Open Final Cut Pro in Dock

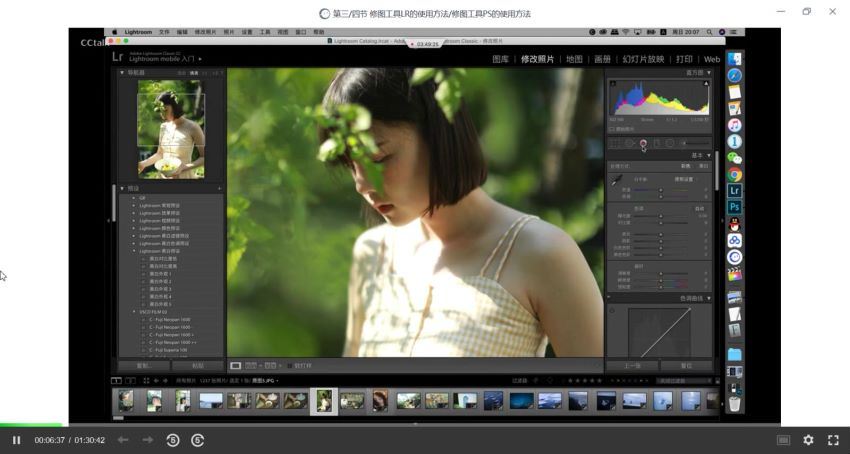735,274
